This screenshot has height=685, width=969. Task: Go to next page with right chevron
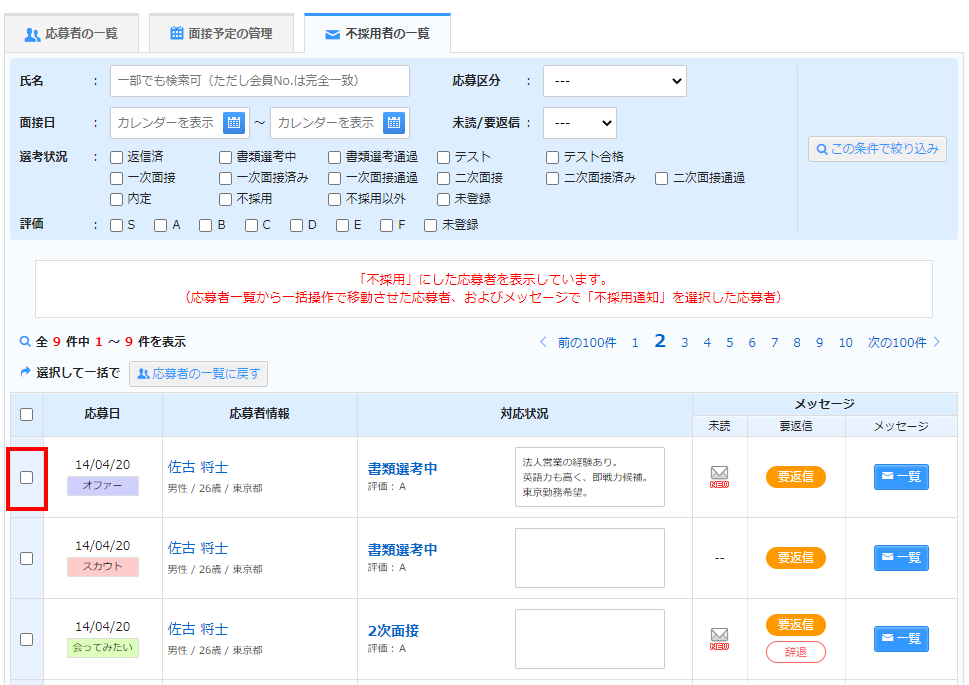click(x=937, y=342)
